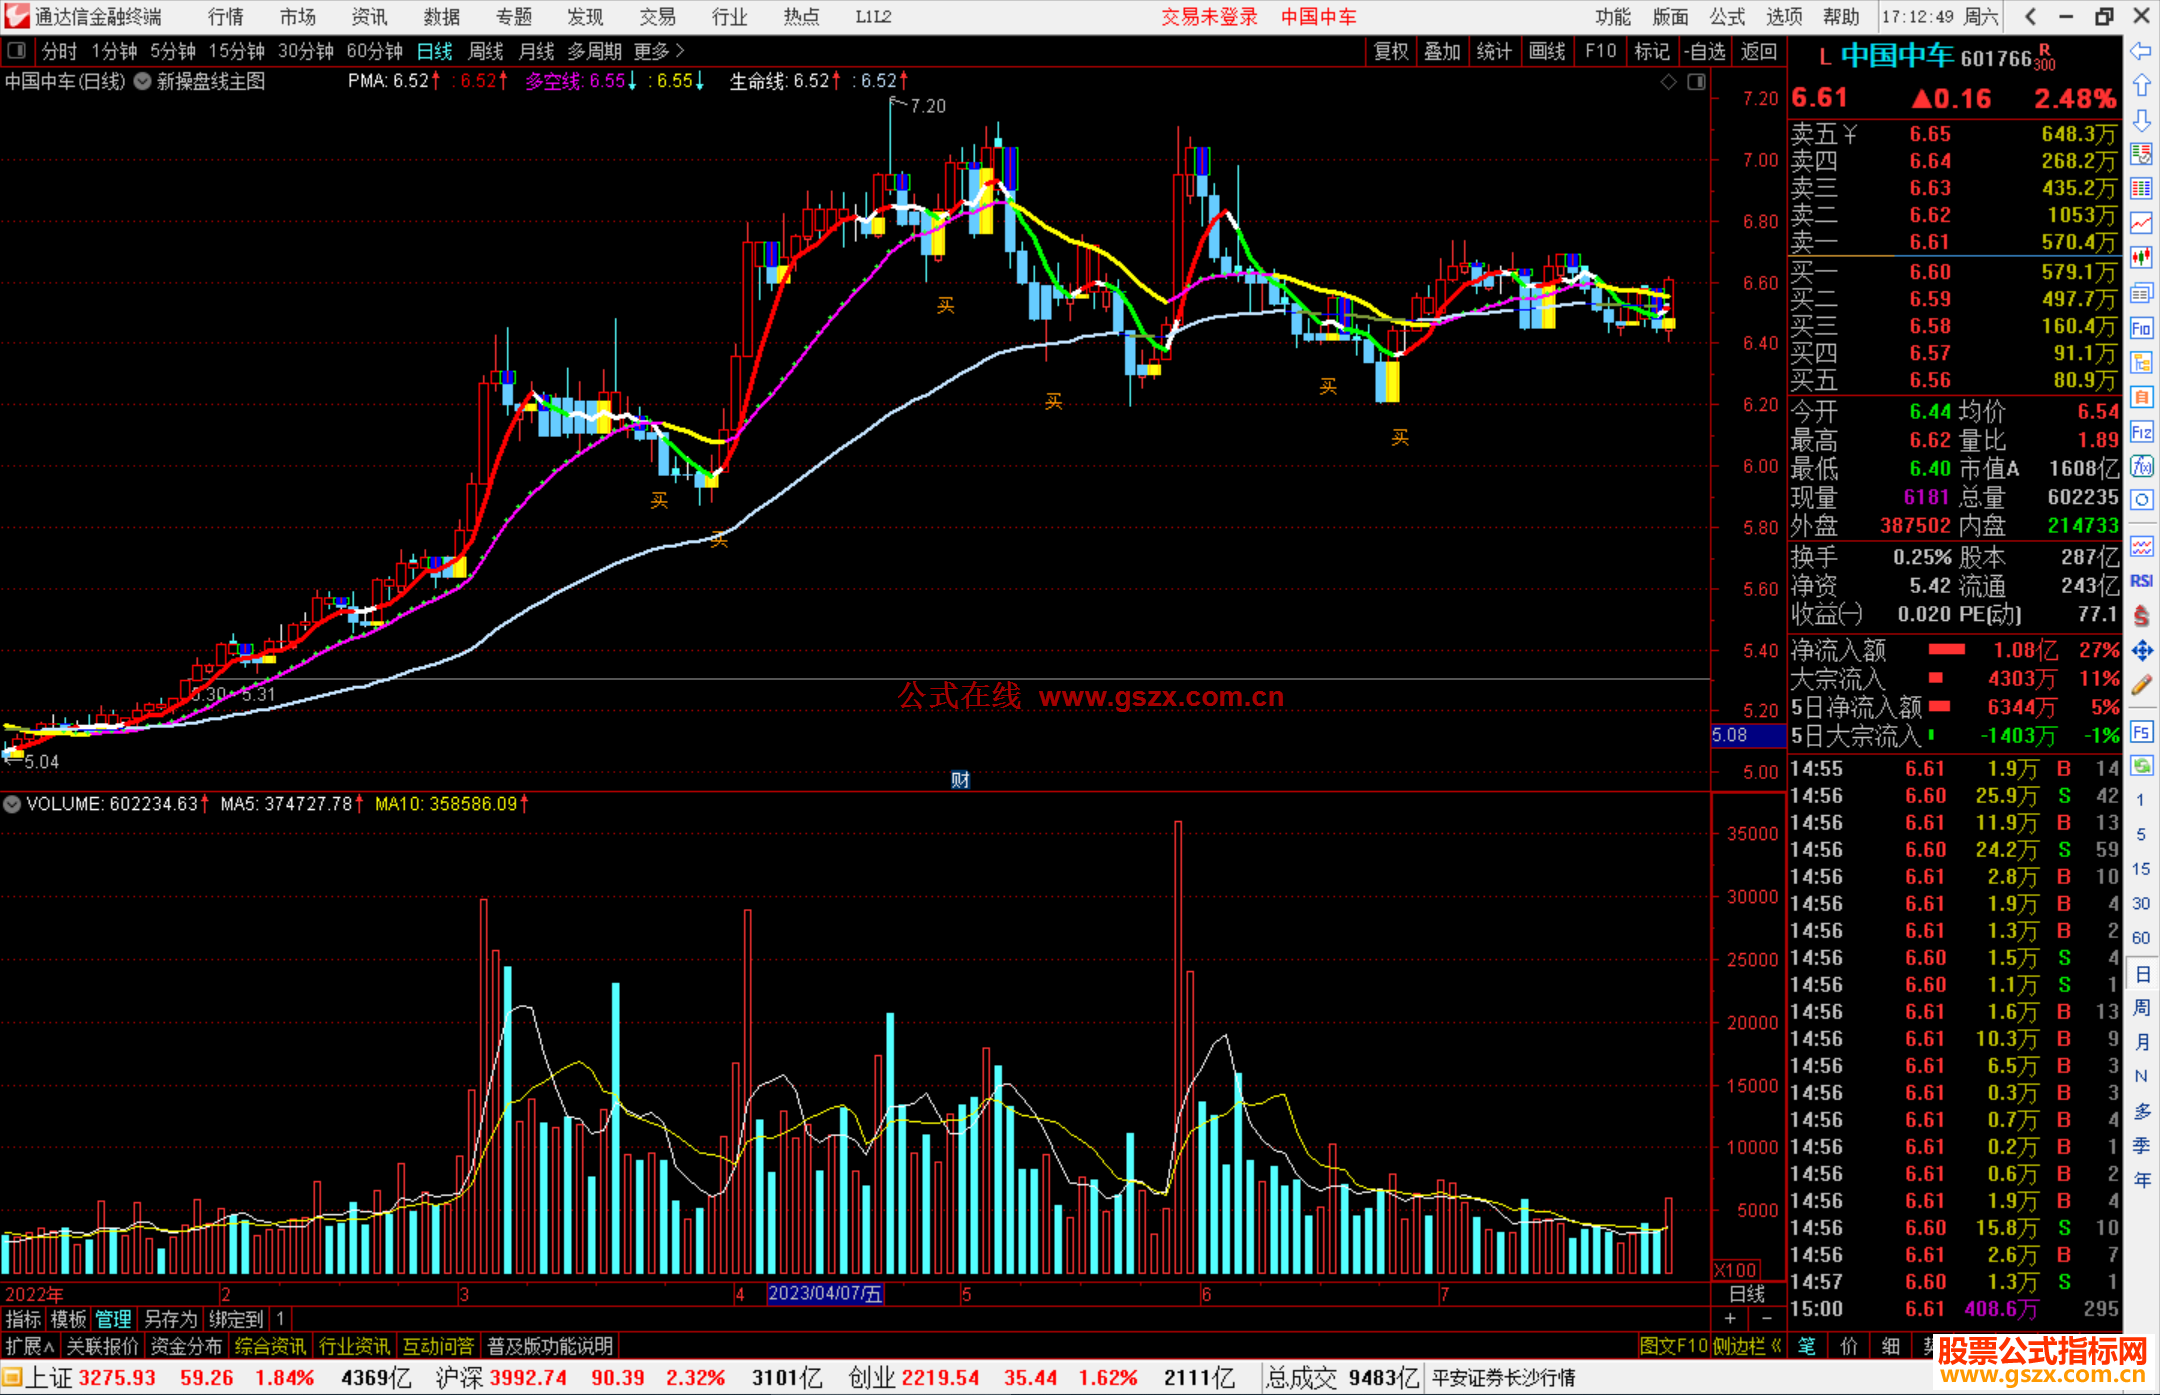
Task: Open the candlestick chart sidebar icon
Action: pyautogui.click(x=2141, y=257)
